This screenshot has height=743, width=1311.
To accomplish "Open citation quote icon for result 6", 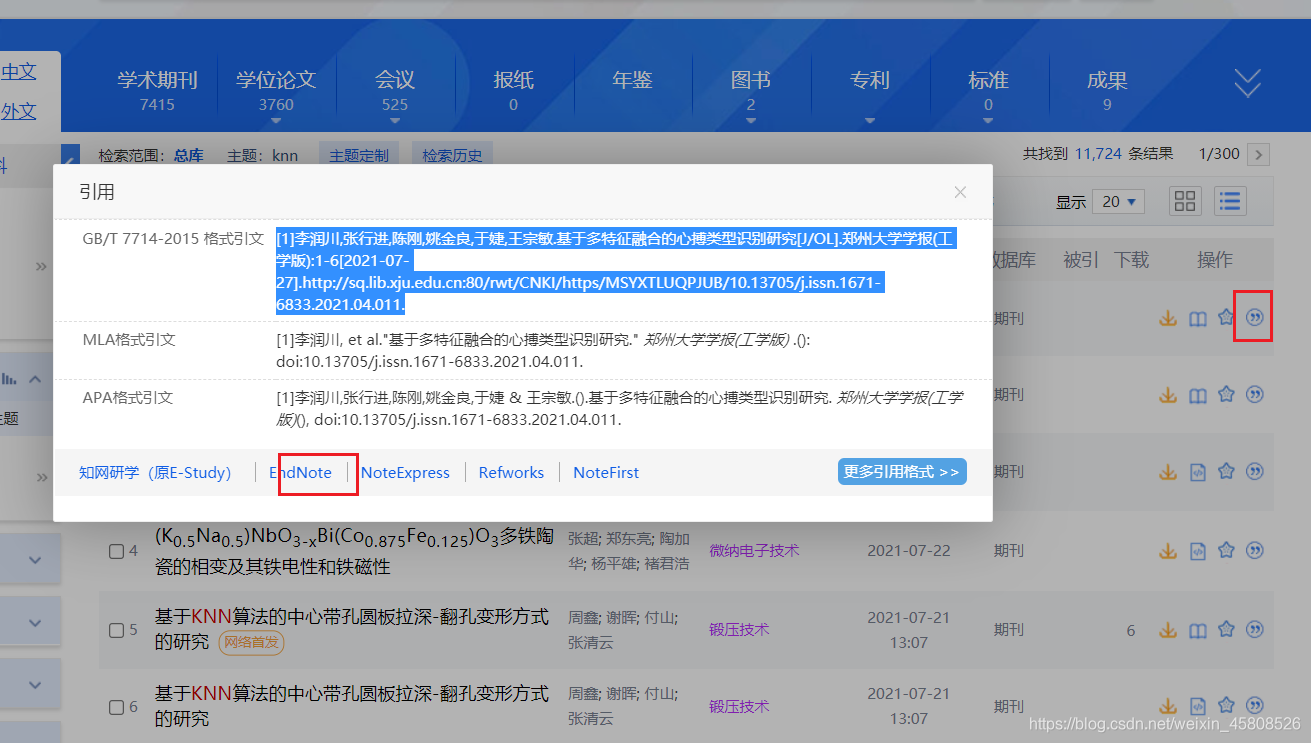I will click(x=1254, y=706).
